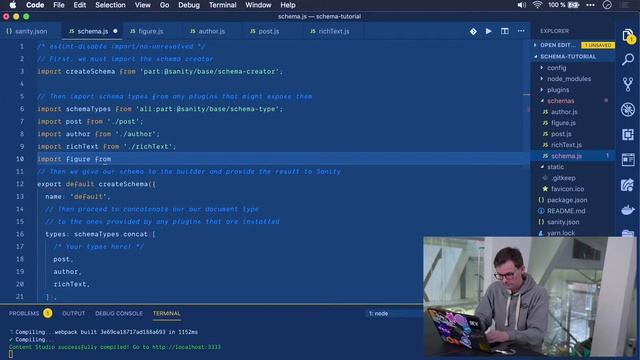Open Source Control view in the activity bar

tap(628, 84)
